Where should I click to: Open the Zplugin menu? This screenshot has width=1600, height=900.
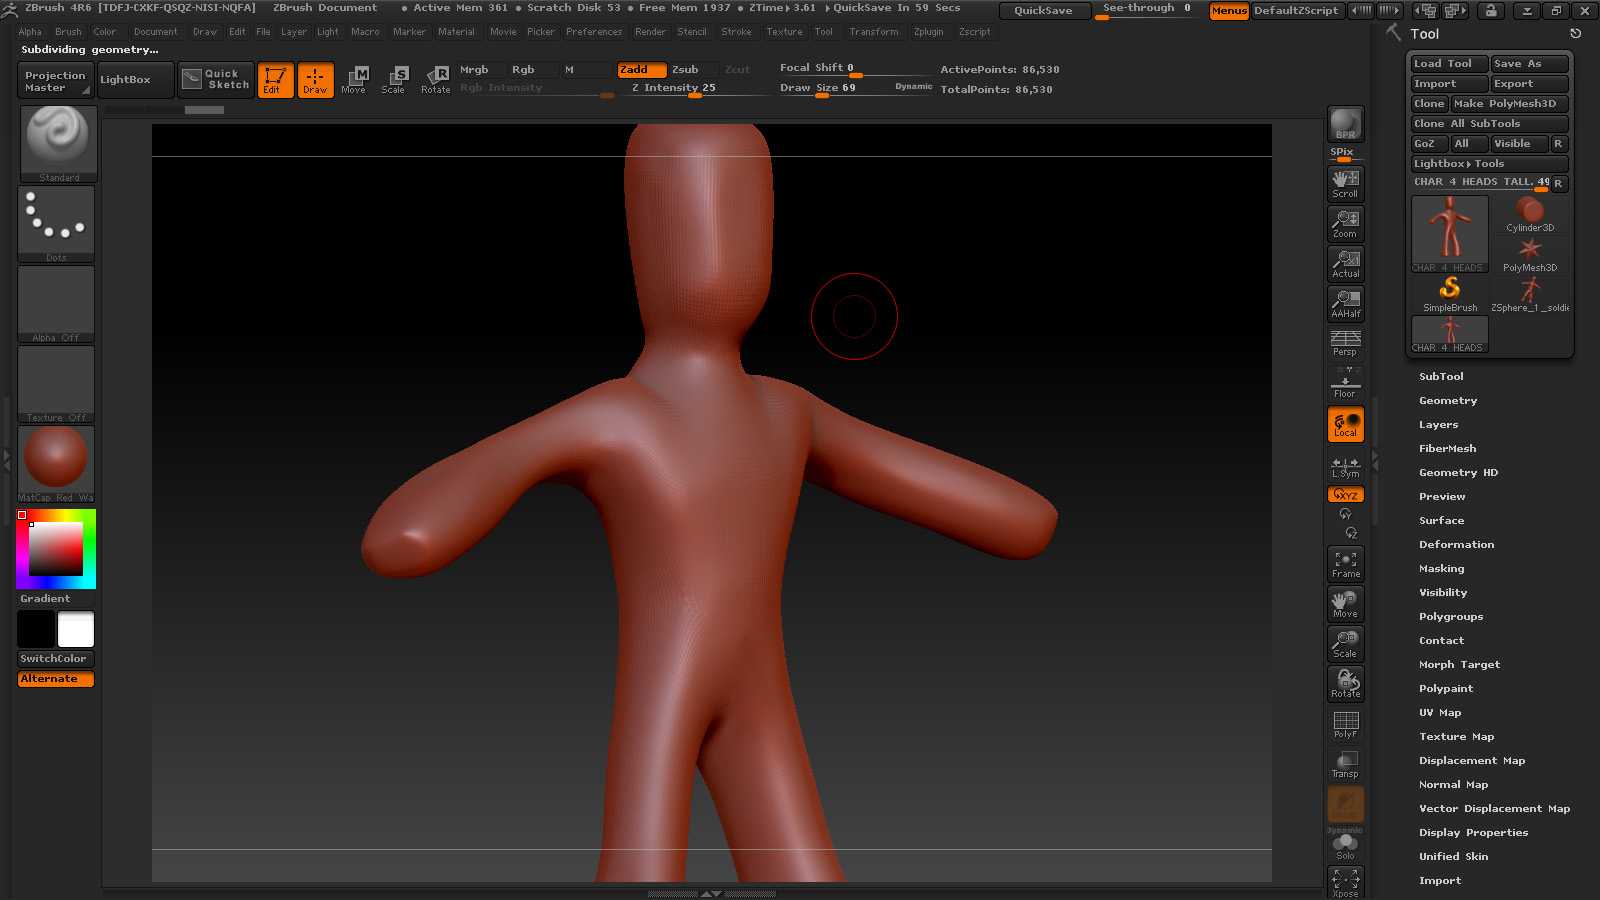point(928,32)
